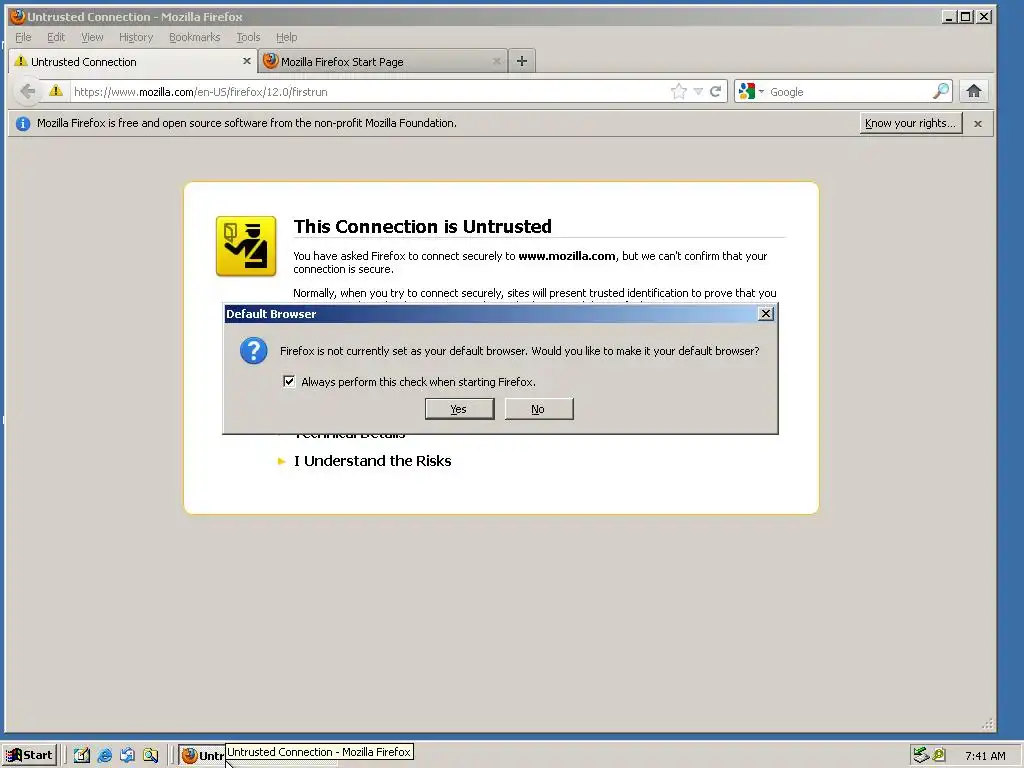Open the File menu
Screen dimensions: 1024x768
pyautogui.click(x=24, y=37)
